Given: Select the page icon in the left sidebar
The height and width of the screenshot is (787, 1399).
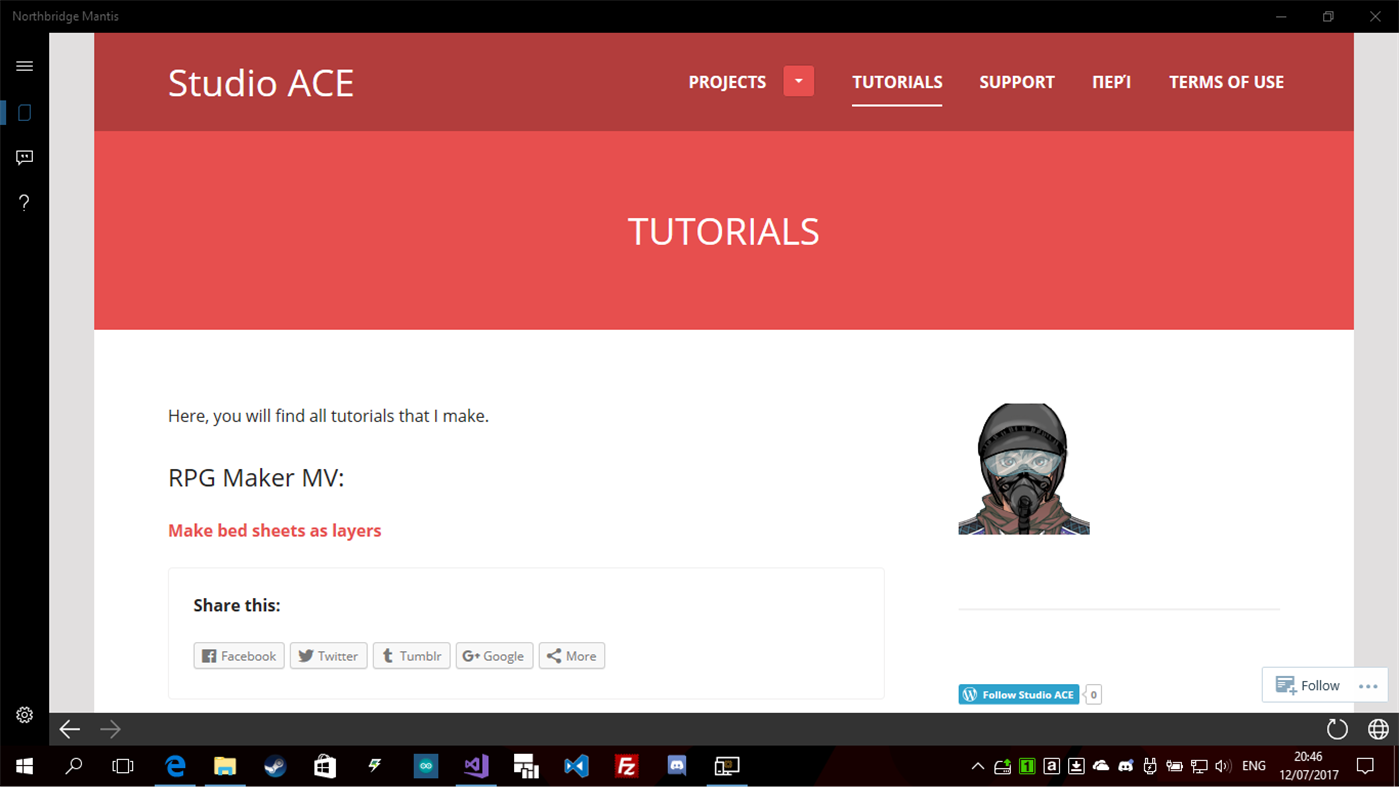Looking at the screenshot, I should [24, 112].
